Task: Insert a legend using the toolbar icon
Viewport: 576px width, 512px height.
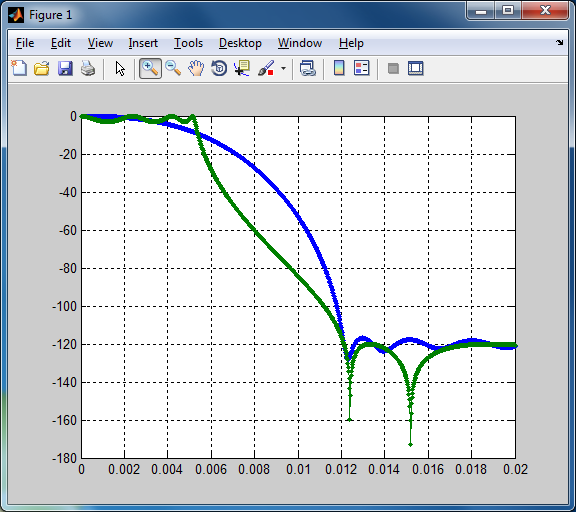Action: [361, 68]
